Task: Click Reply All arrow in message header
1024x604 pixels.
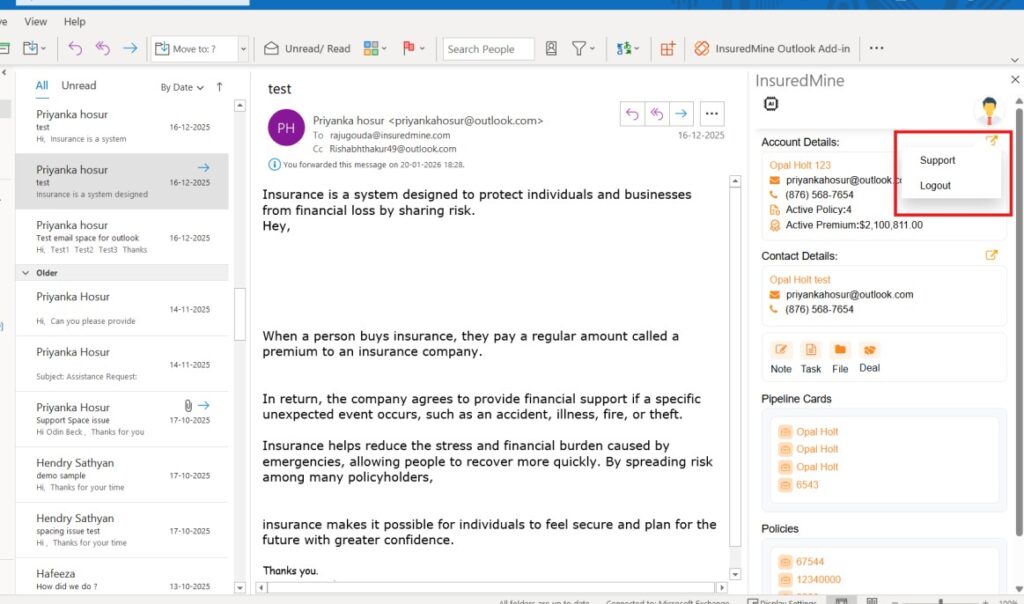Action: tap(657, 114)
